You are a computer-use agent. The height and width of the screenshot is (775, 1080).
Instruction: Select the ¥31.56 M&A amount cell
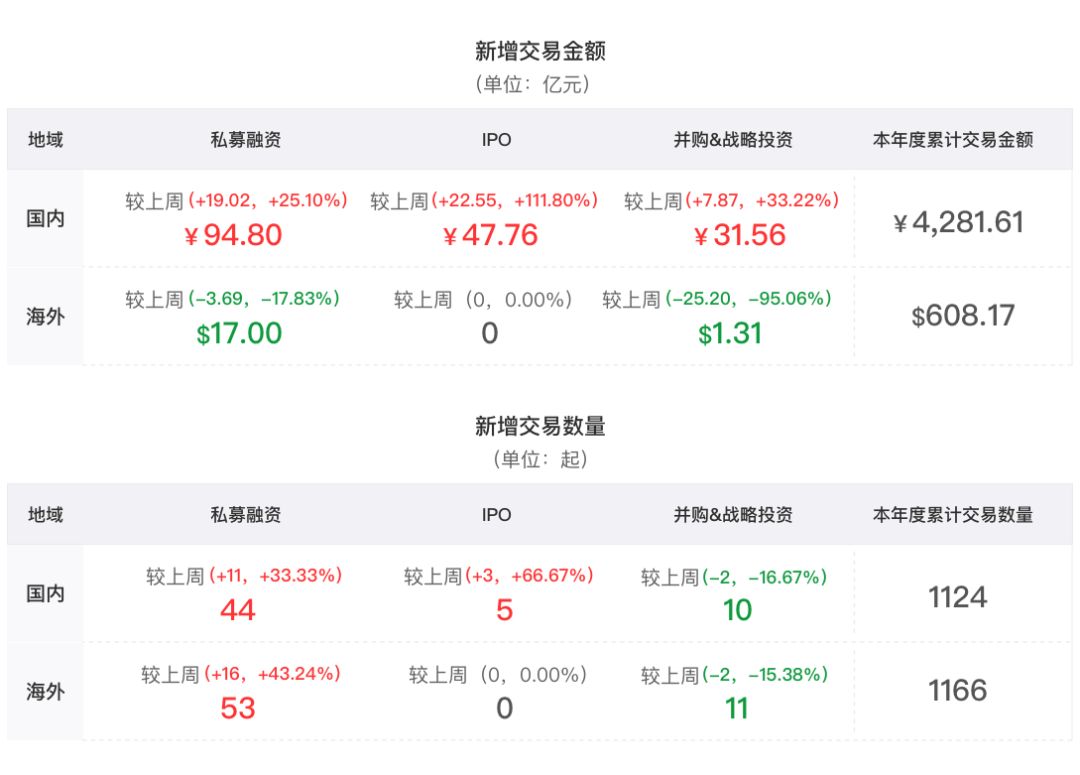coord(739,235)
